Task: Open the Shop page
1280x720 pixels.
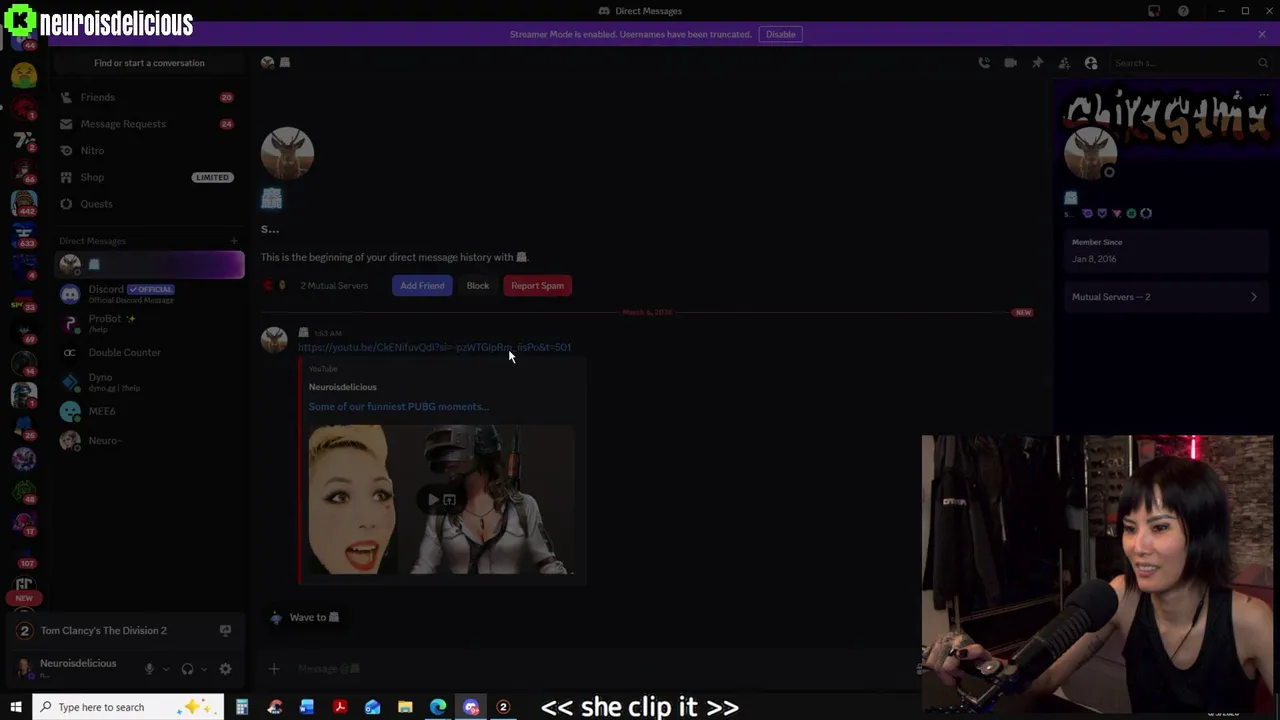Action: click(149, 177)
